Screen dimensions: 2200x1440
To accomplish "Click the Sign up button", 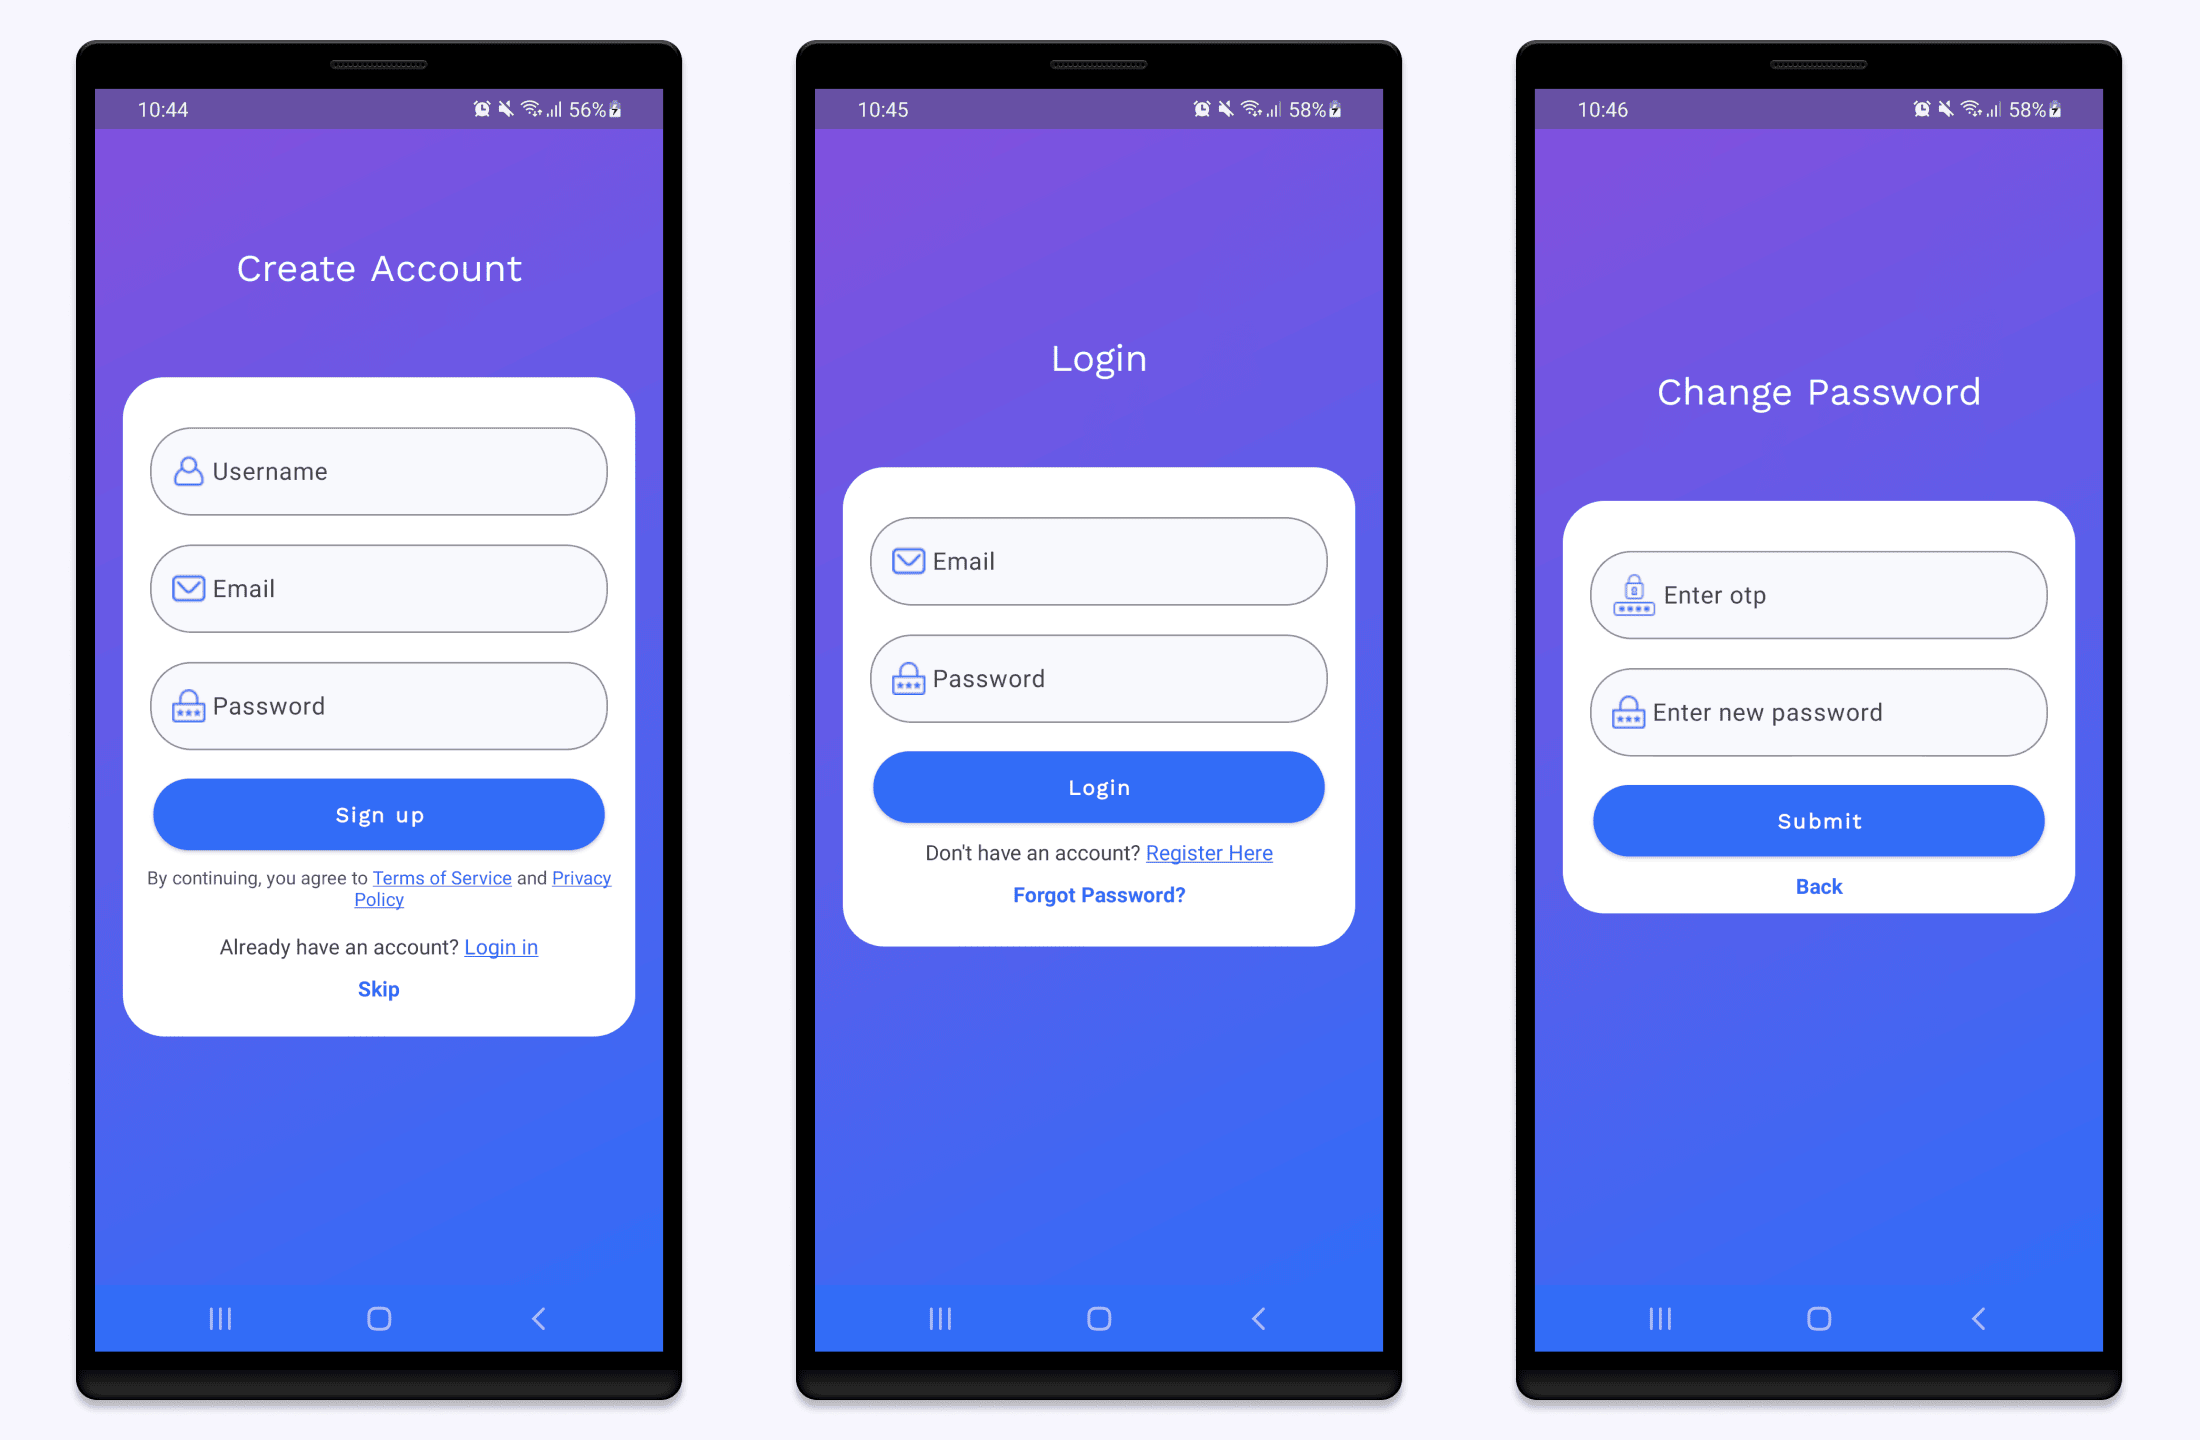I will 379,813.
